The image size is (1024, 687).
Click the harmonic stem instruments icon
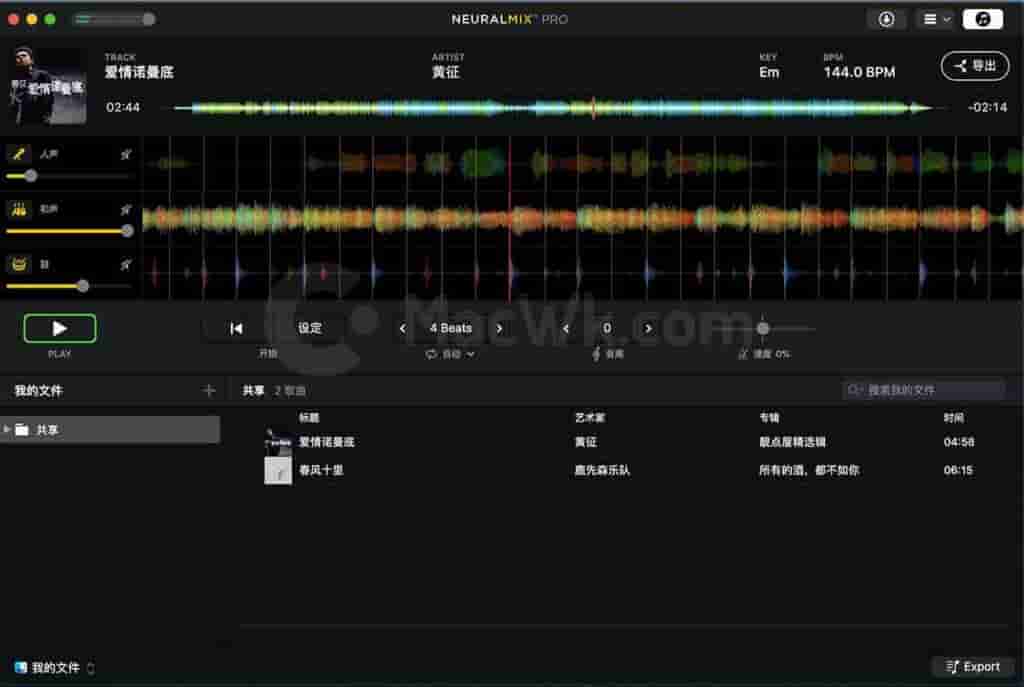point(19,209)
